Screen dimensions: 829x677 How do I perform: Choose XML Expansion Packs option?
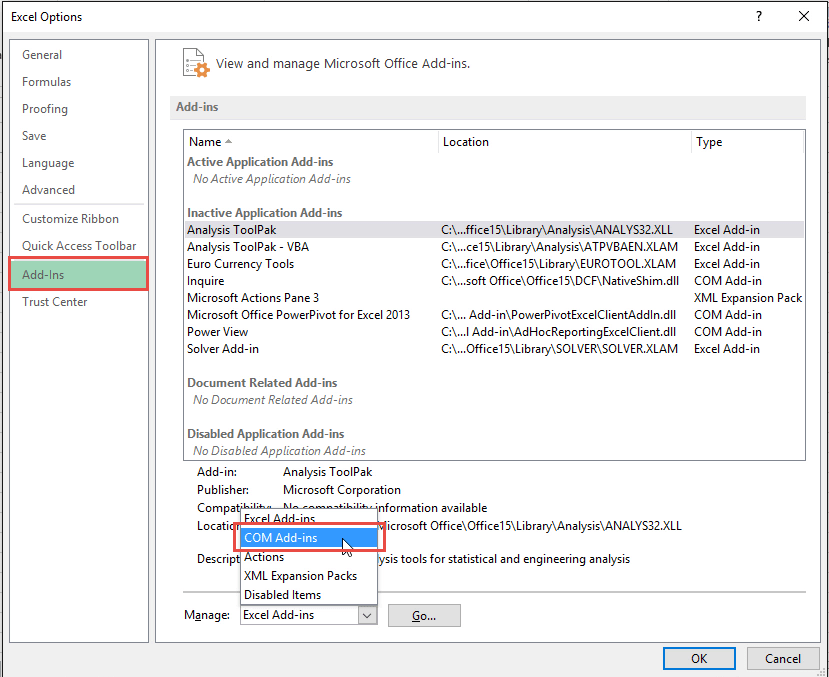pos(309,576)
